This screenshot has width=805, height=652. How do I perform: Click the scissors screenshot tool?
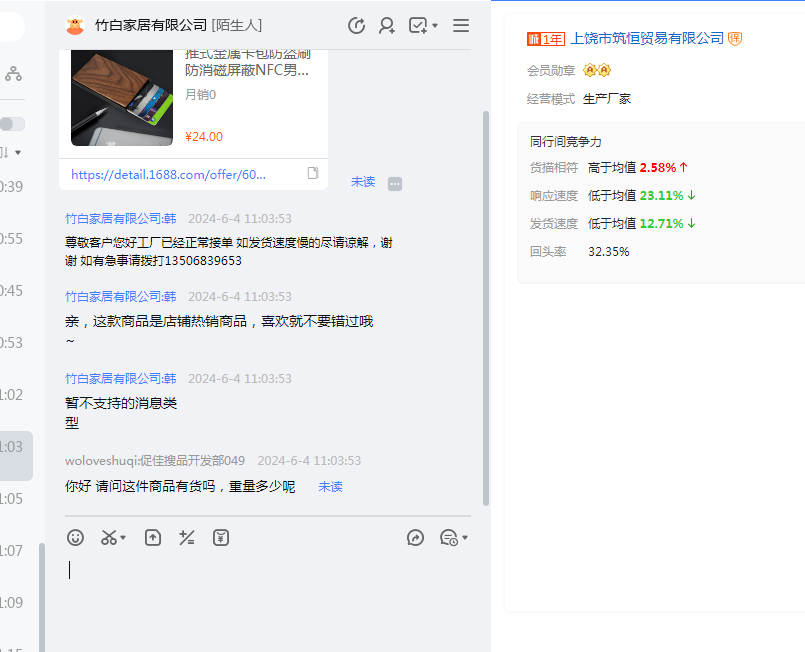tap(109, 538)
